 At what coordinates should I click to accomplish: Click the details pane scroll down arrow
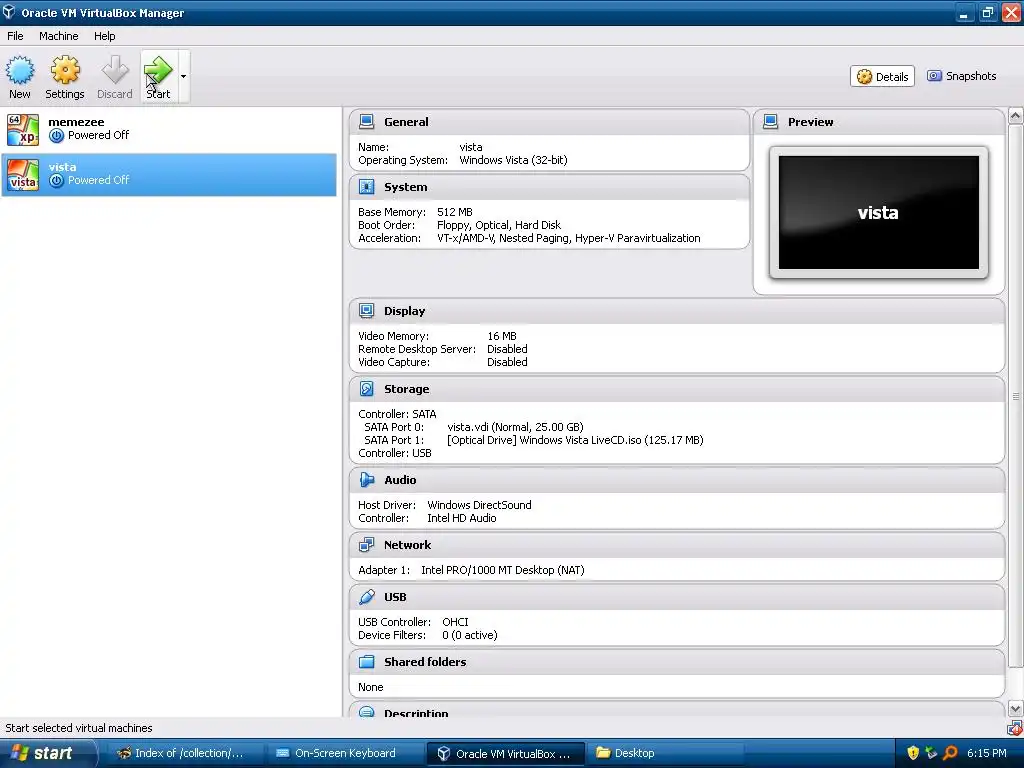click(1016, 709)
